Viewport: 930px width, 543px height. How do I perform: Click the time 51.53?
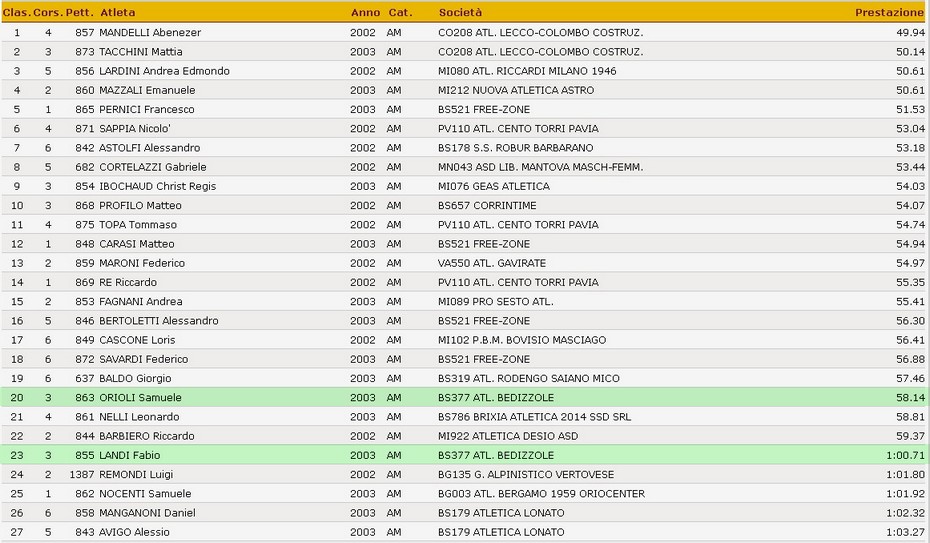click(x=910, y=110)
